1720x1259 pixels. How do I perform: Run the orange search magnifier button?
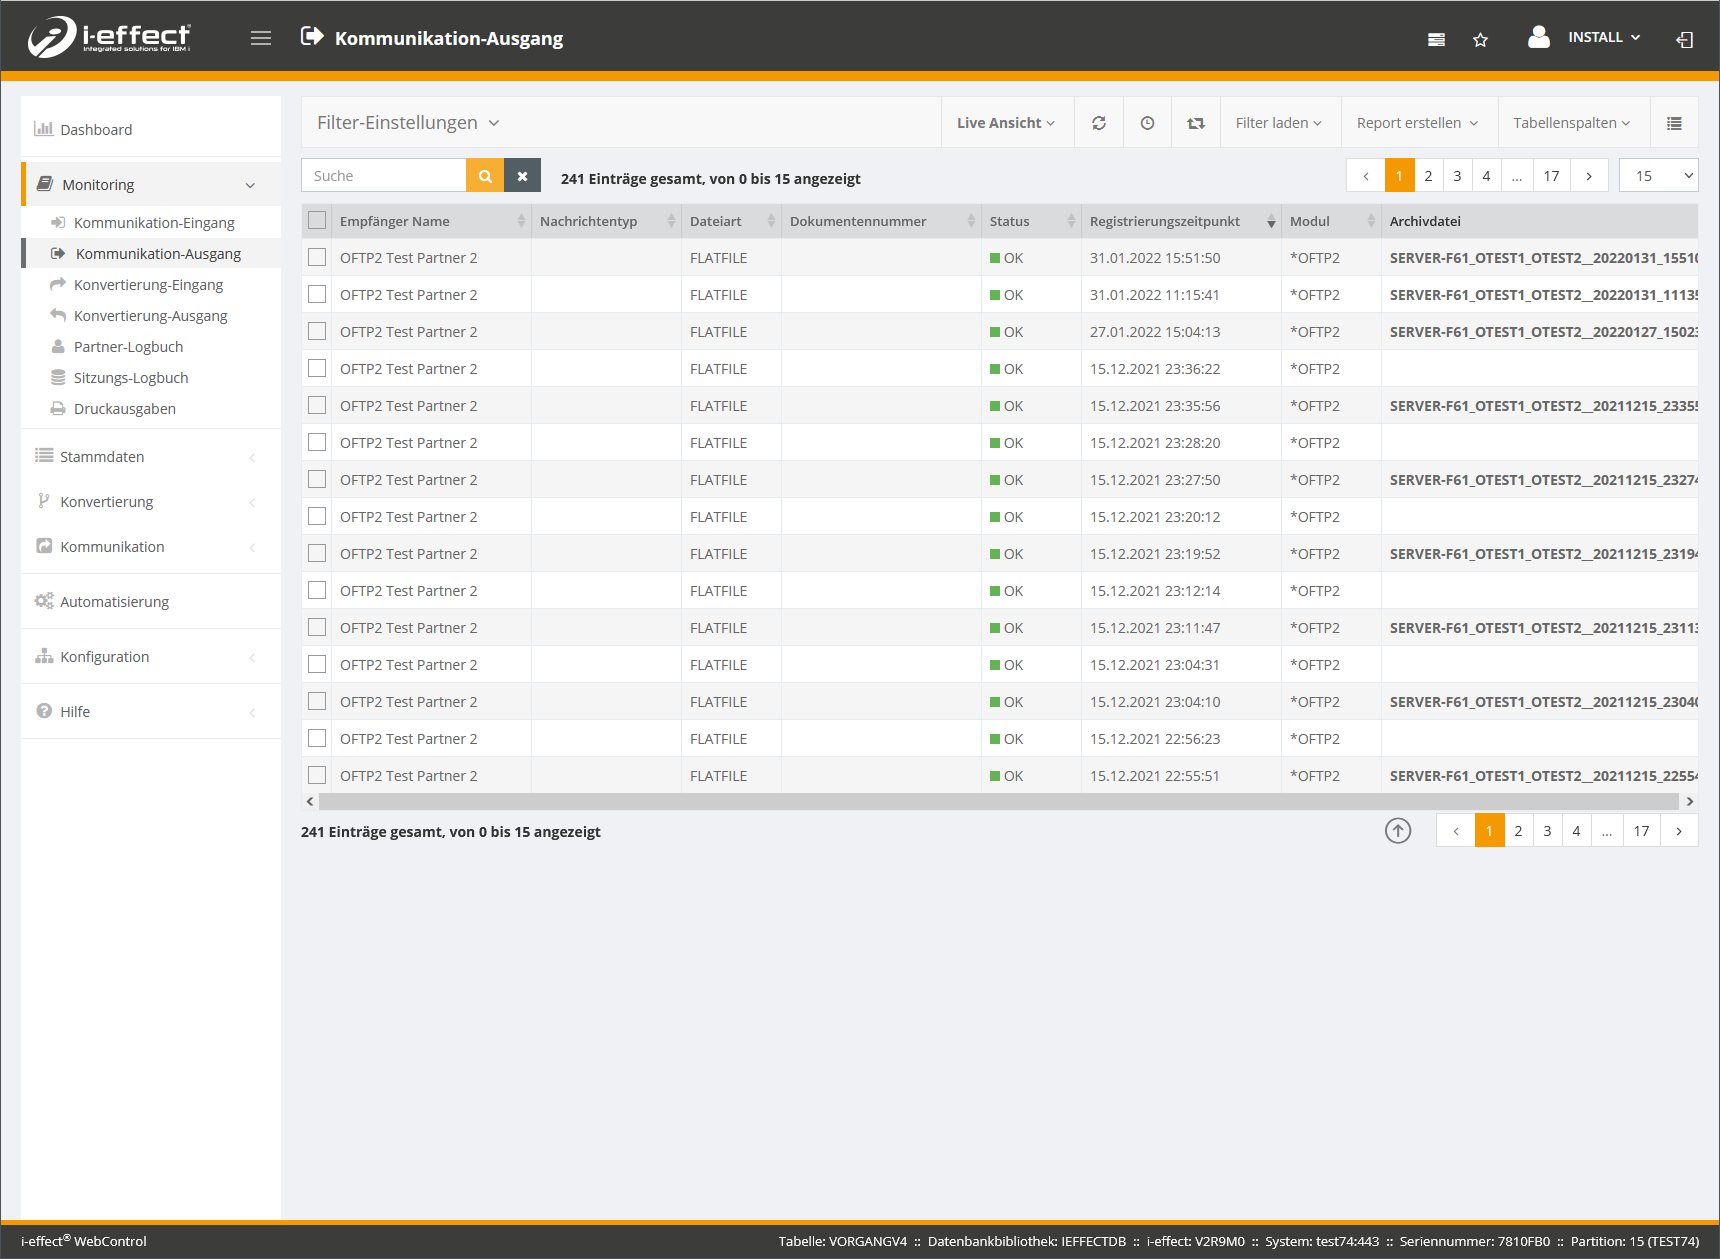coord(485,176)
